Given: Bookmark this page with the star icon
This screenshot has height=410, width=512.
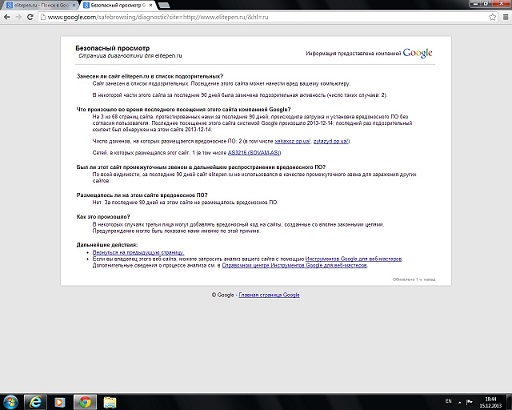Looking at the screenshot, I should 492,17.
